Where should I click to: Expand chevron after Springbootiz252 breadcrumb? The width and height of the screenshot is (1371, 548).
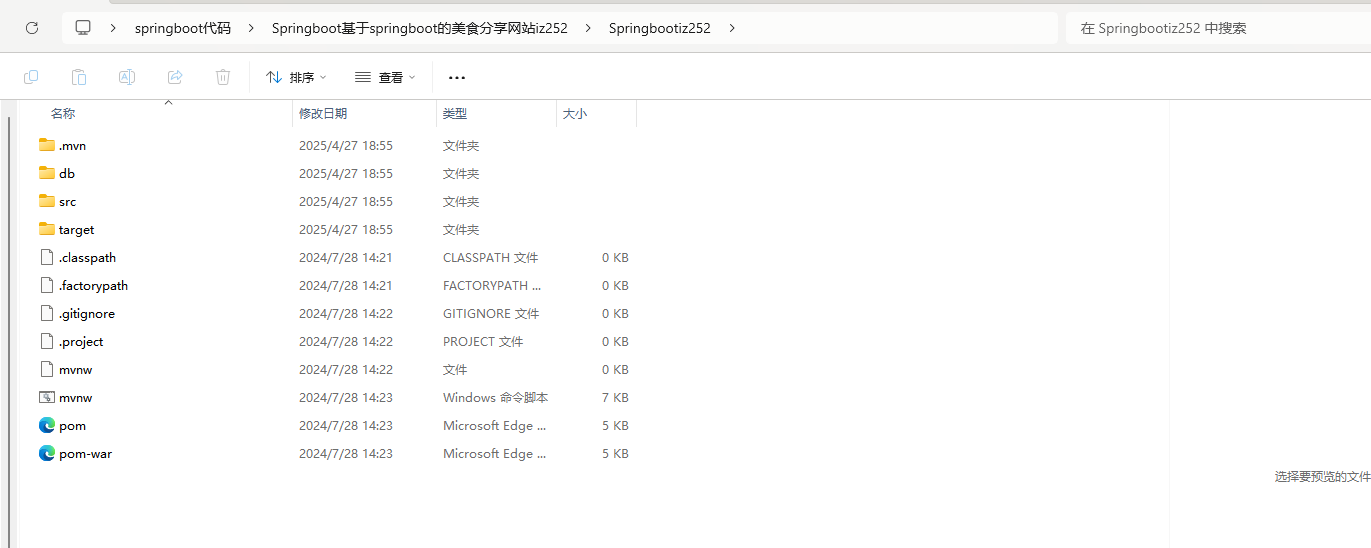(732, 28)
